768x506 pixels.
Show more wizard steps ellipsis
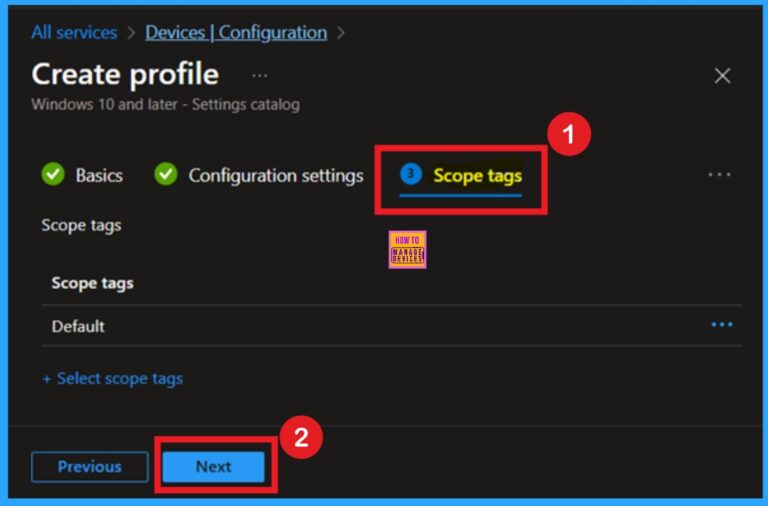click(x=719, y=174)
